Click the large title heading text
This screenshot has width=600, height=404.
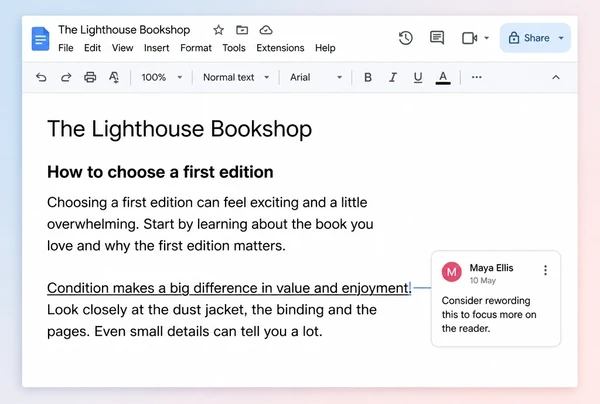[179, 129]
